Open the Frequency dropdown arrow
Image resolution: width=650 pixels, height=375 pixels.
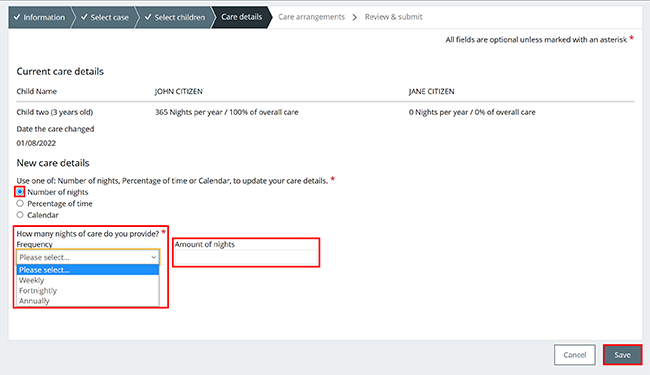(x=153, y=257)
